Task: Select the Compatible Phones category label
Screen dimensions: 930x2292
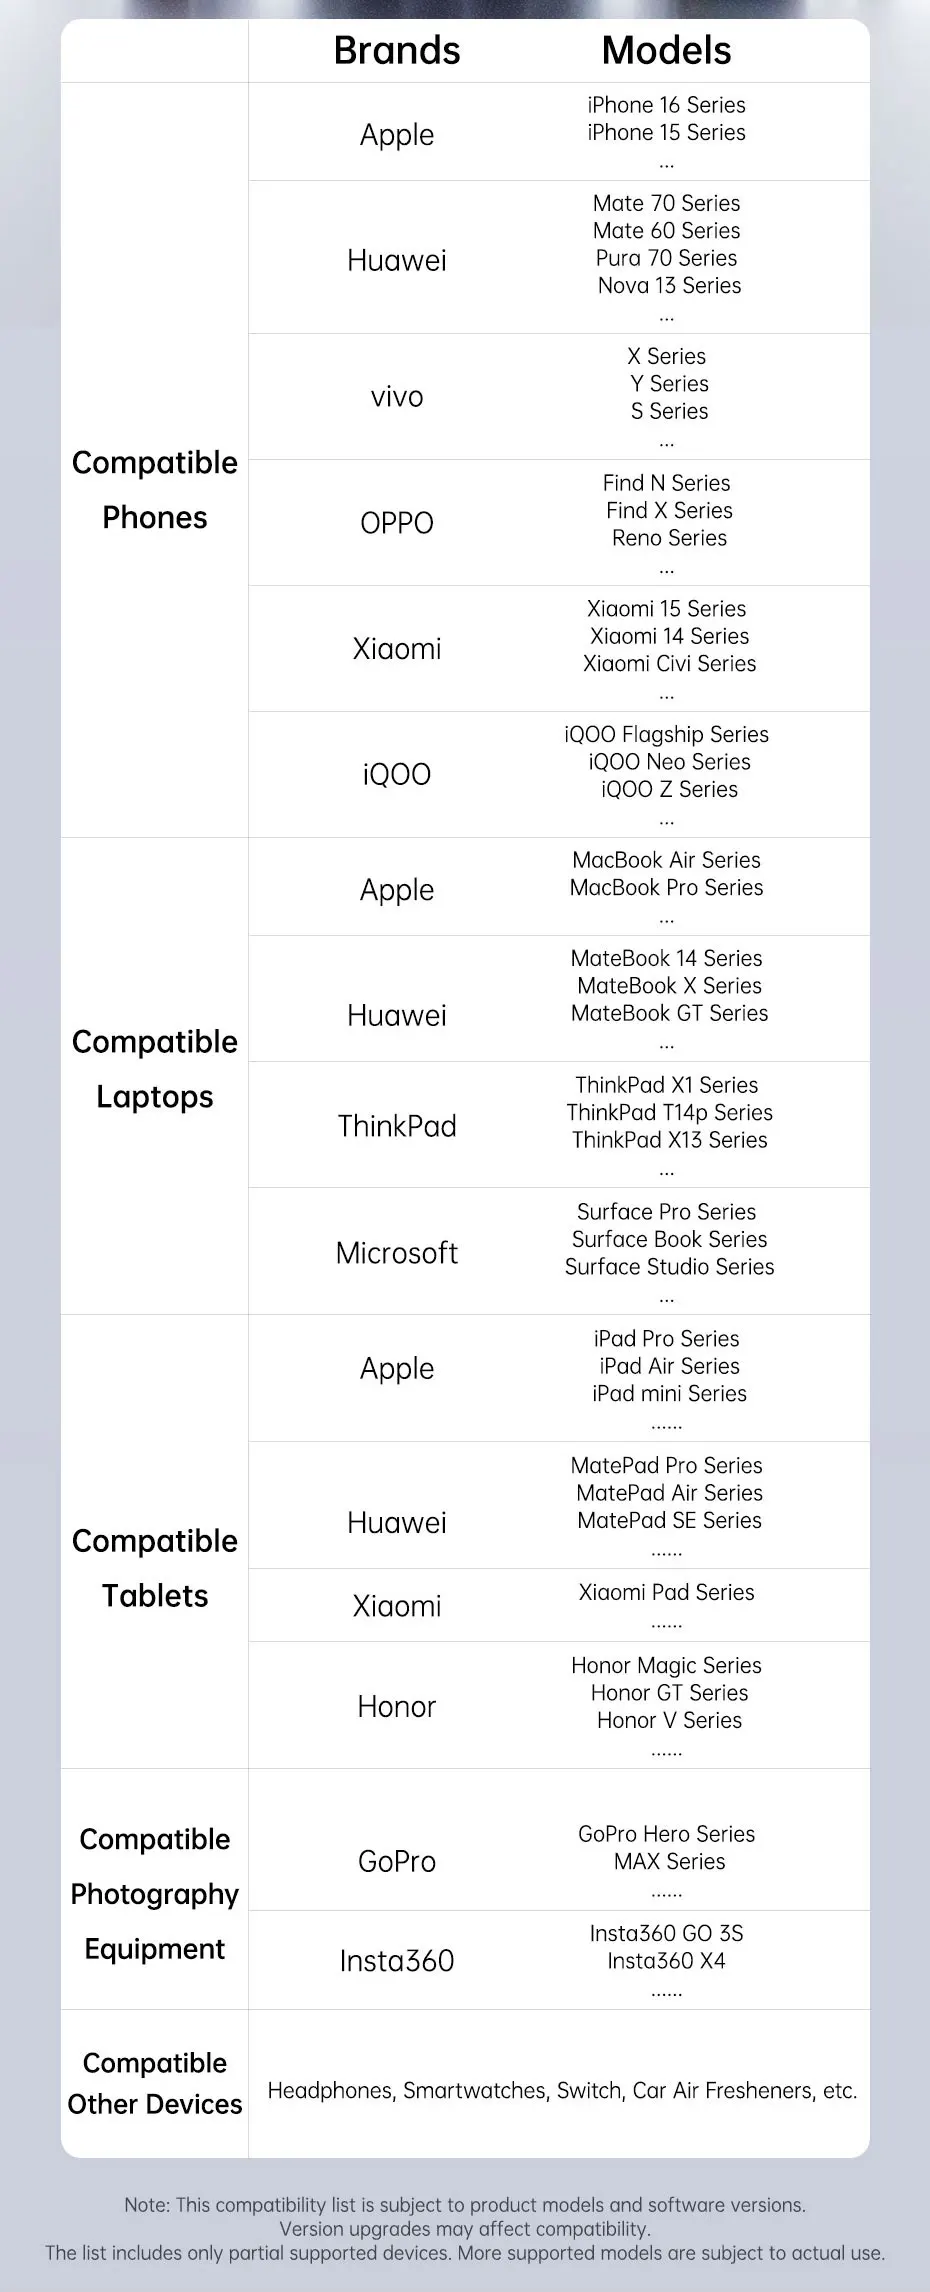Action: click(155, 490)
